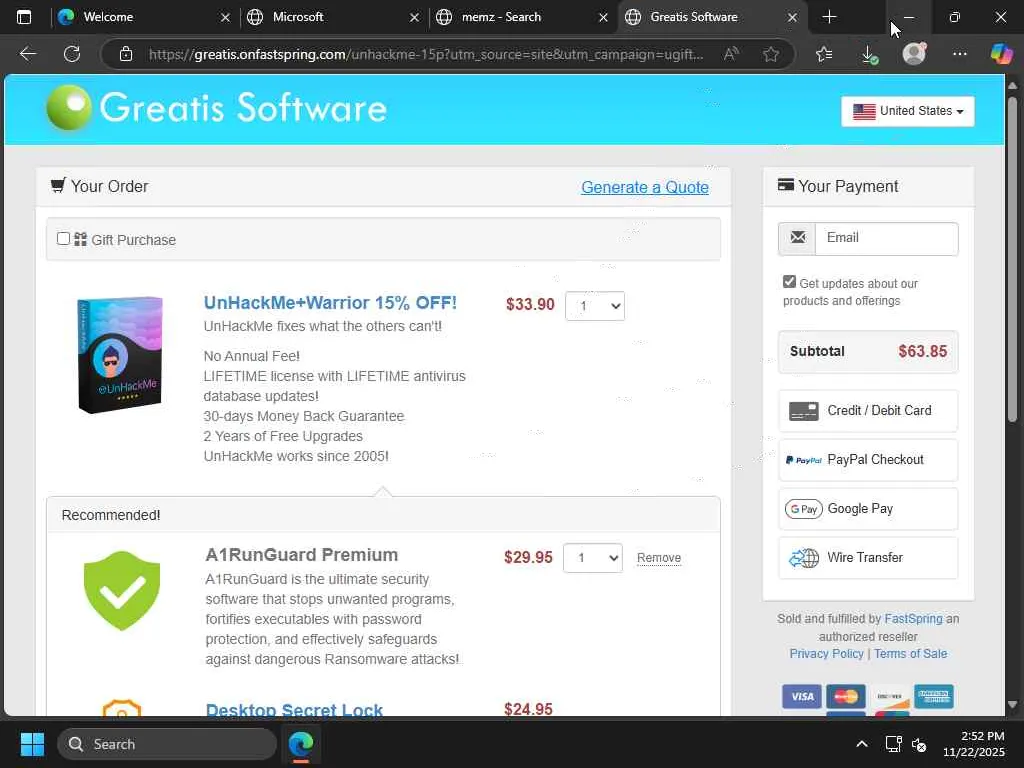Open the Privacy Policy link

826,654
